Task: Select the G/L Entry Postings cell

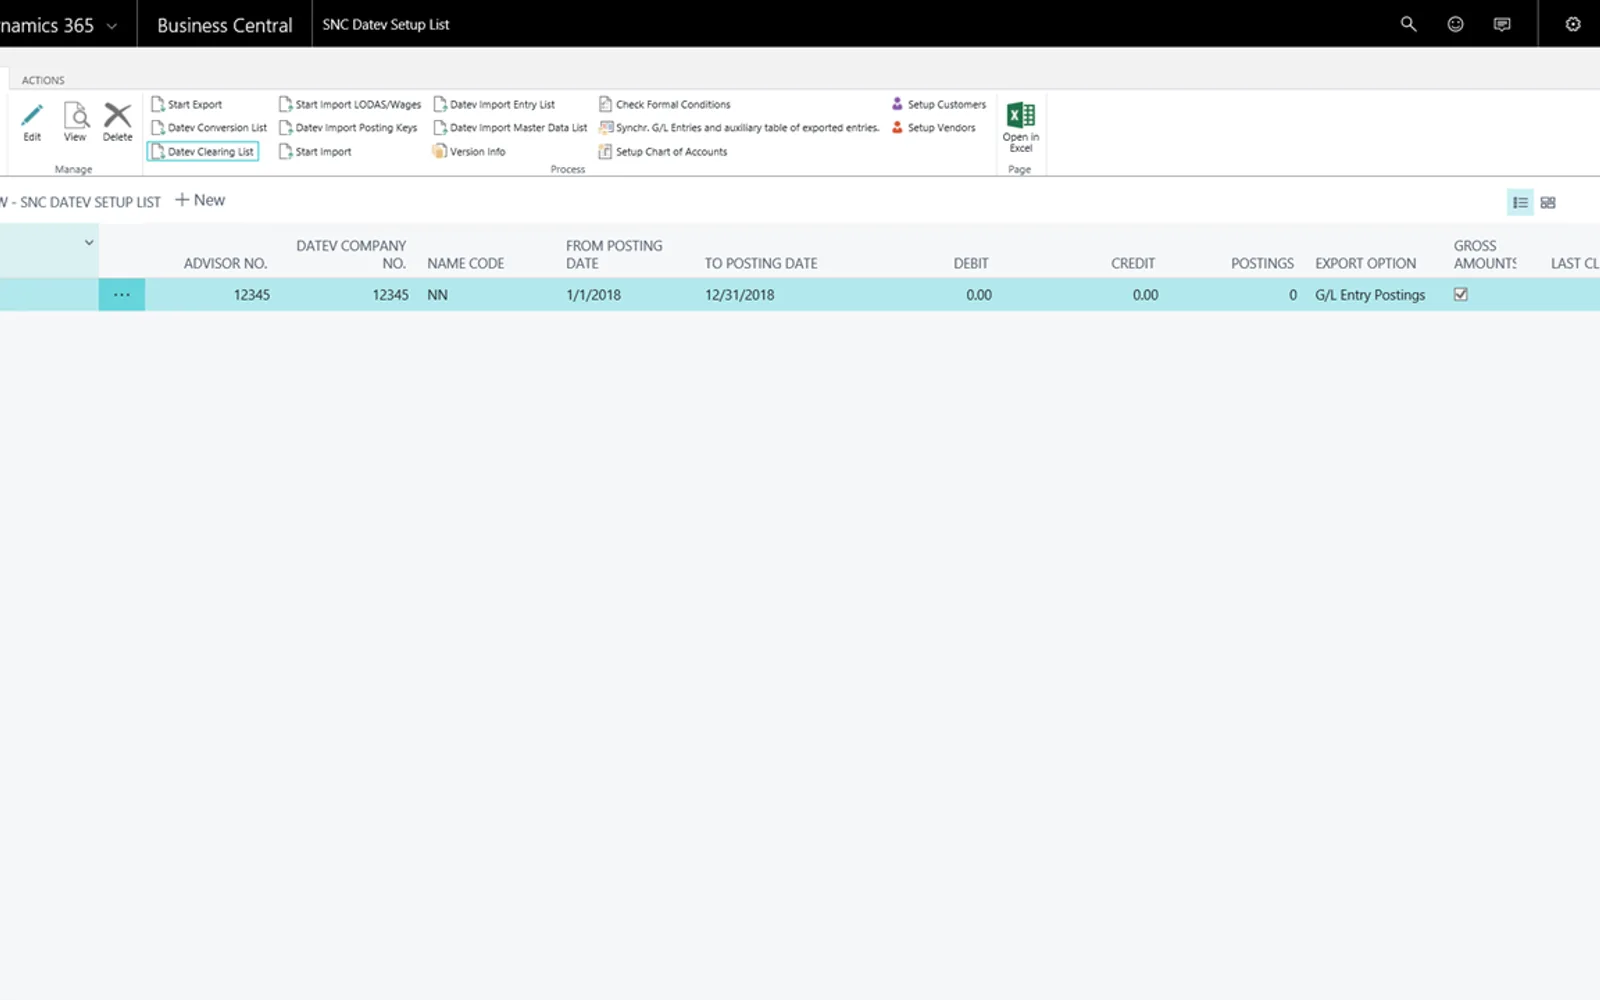Action: 1370,295
